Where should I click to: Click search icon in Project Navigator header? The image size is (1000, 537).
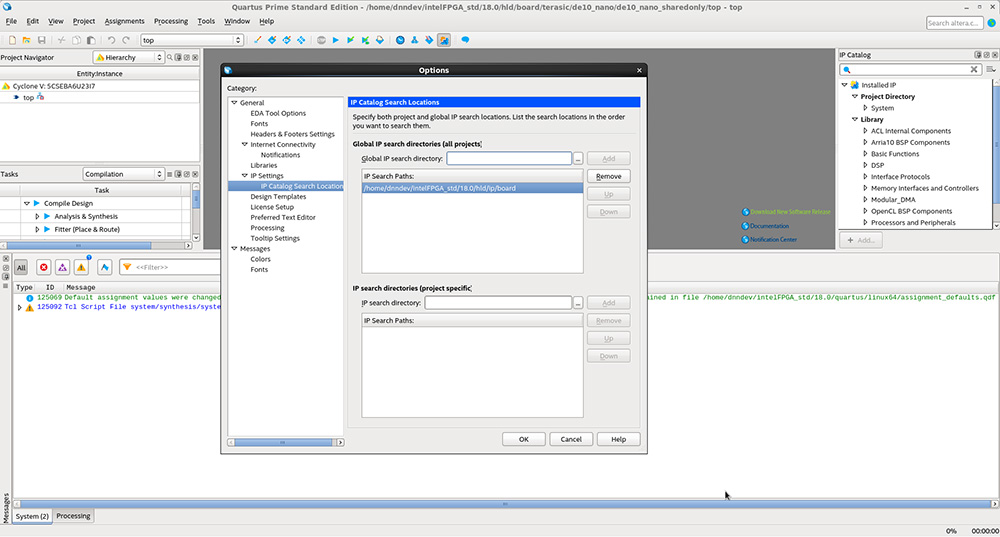click(170, 57)
